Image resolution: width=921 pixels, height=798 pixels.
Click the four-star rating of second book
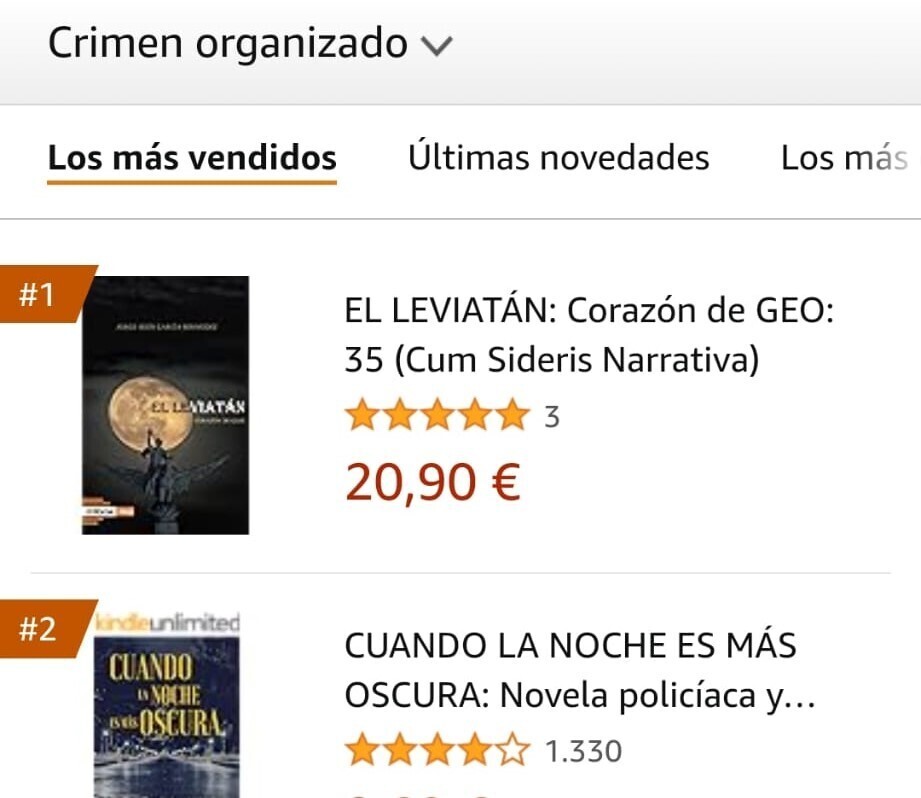(438, 750)
